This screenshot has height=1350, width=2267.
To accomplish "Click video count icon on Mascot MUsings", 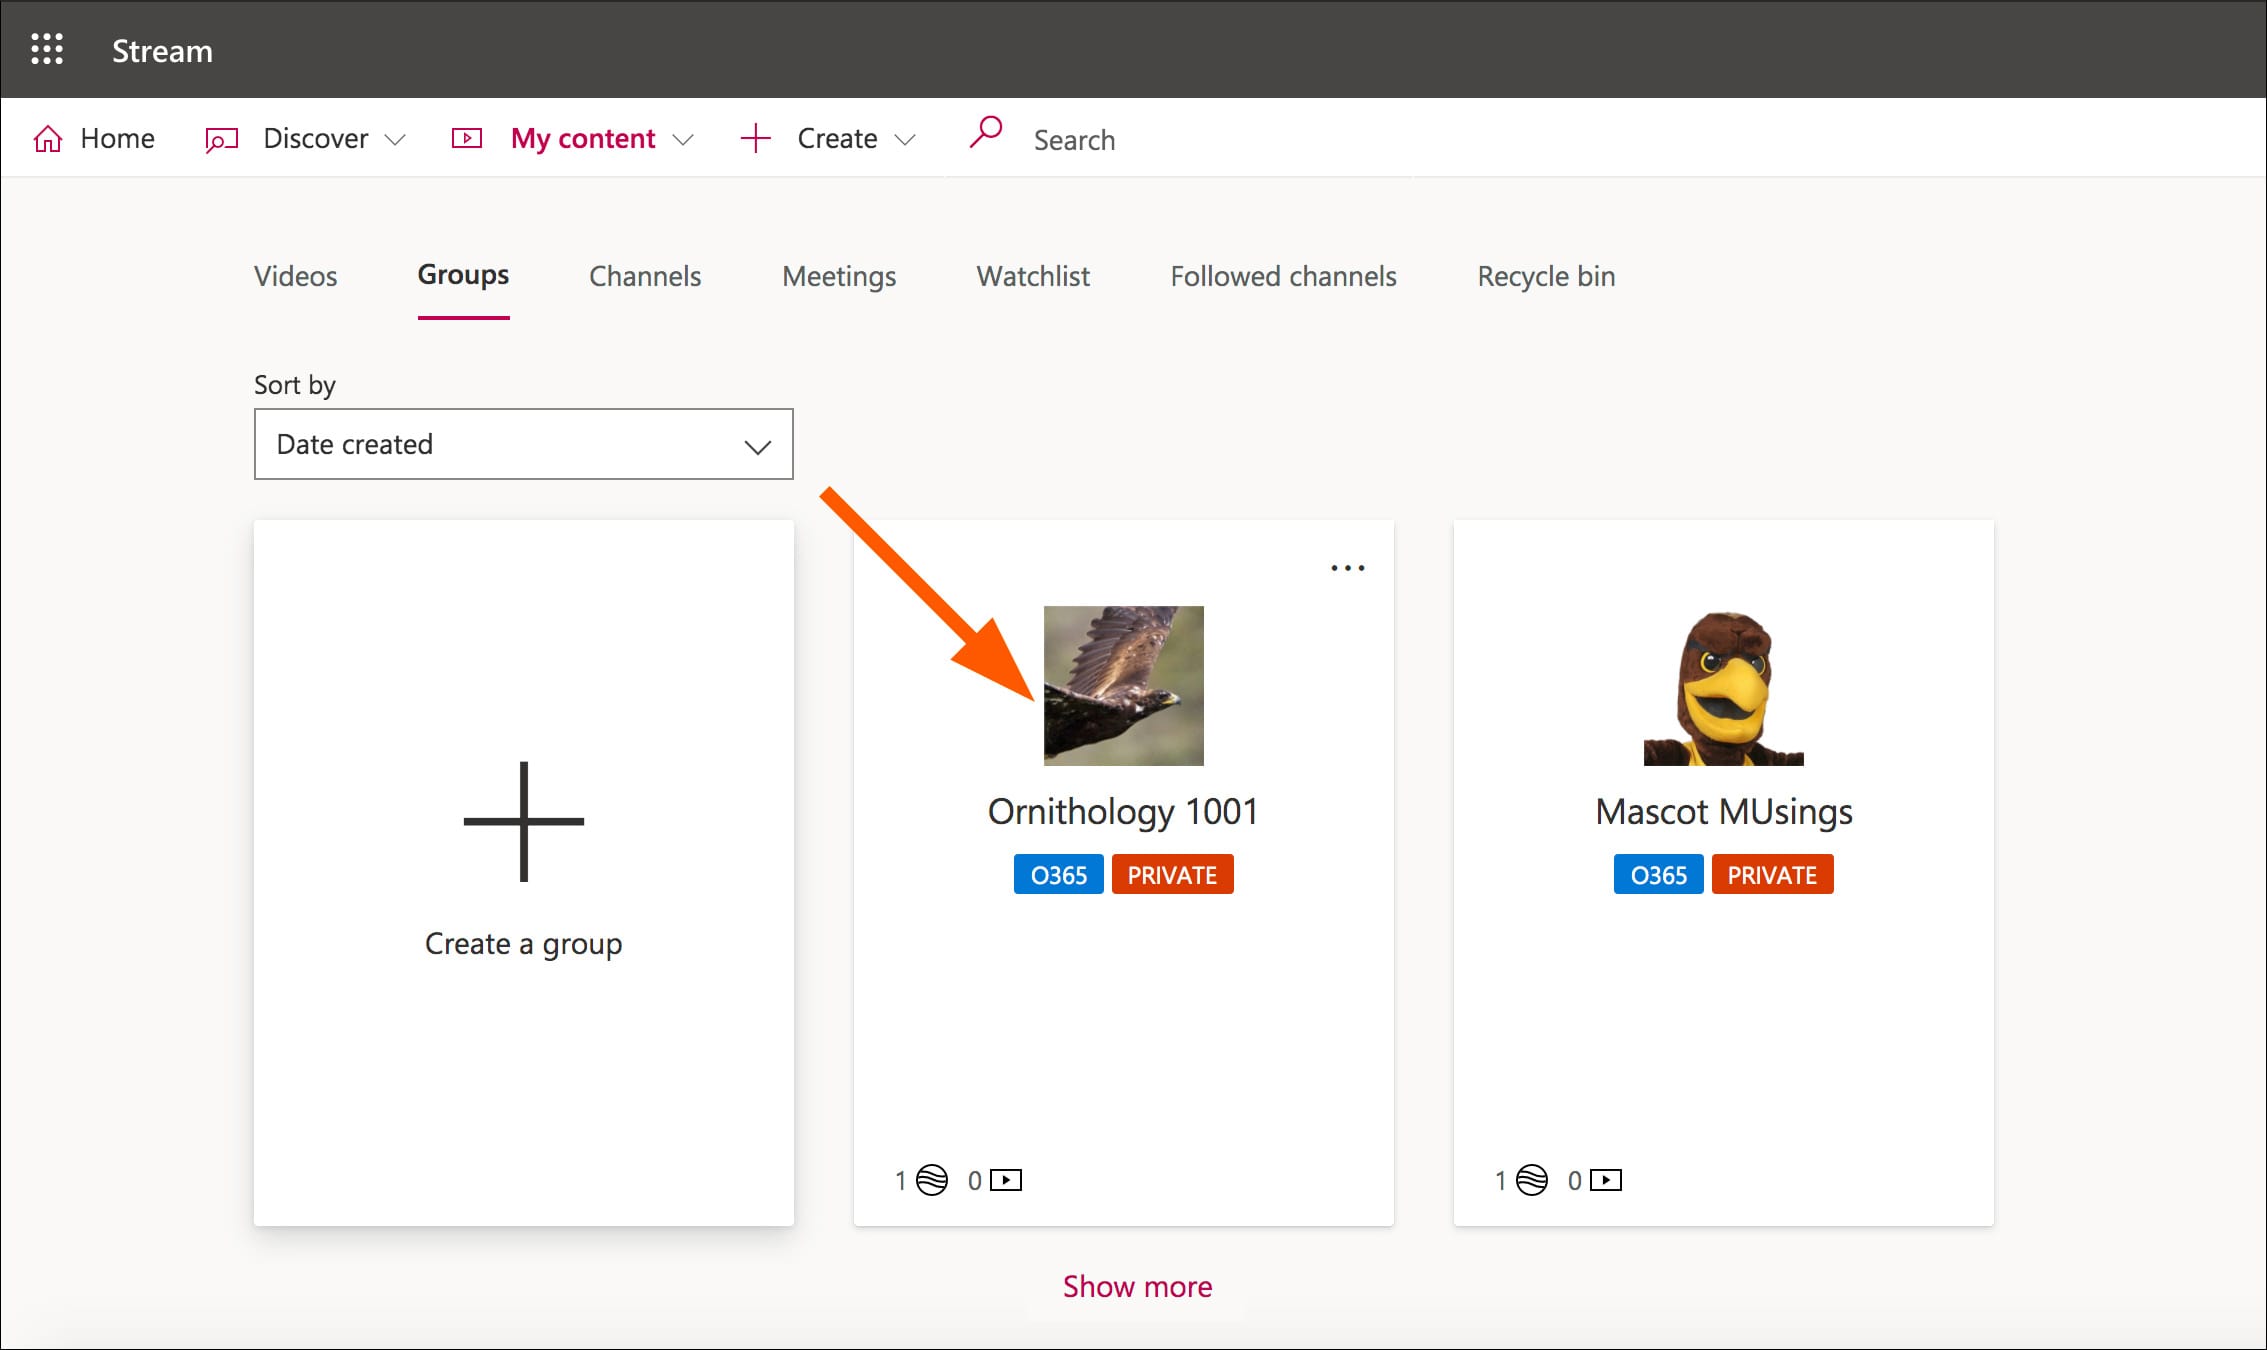I will (x=1606, y=1180).
